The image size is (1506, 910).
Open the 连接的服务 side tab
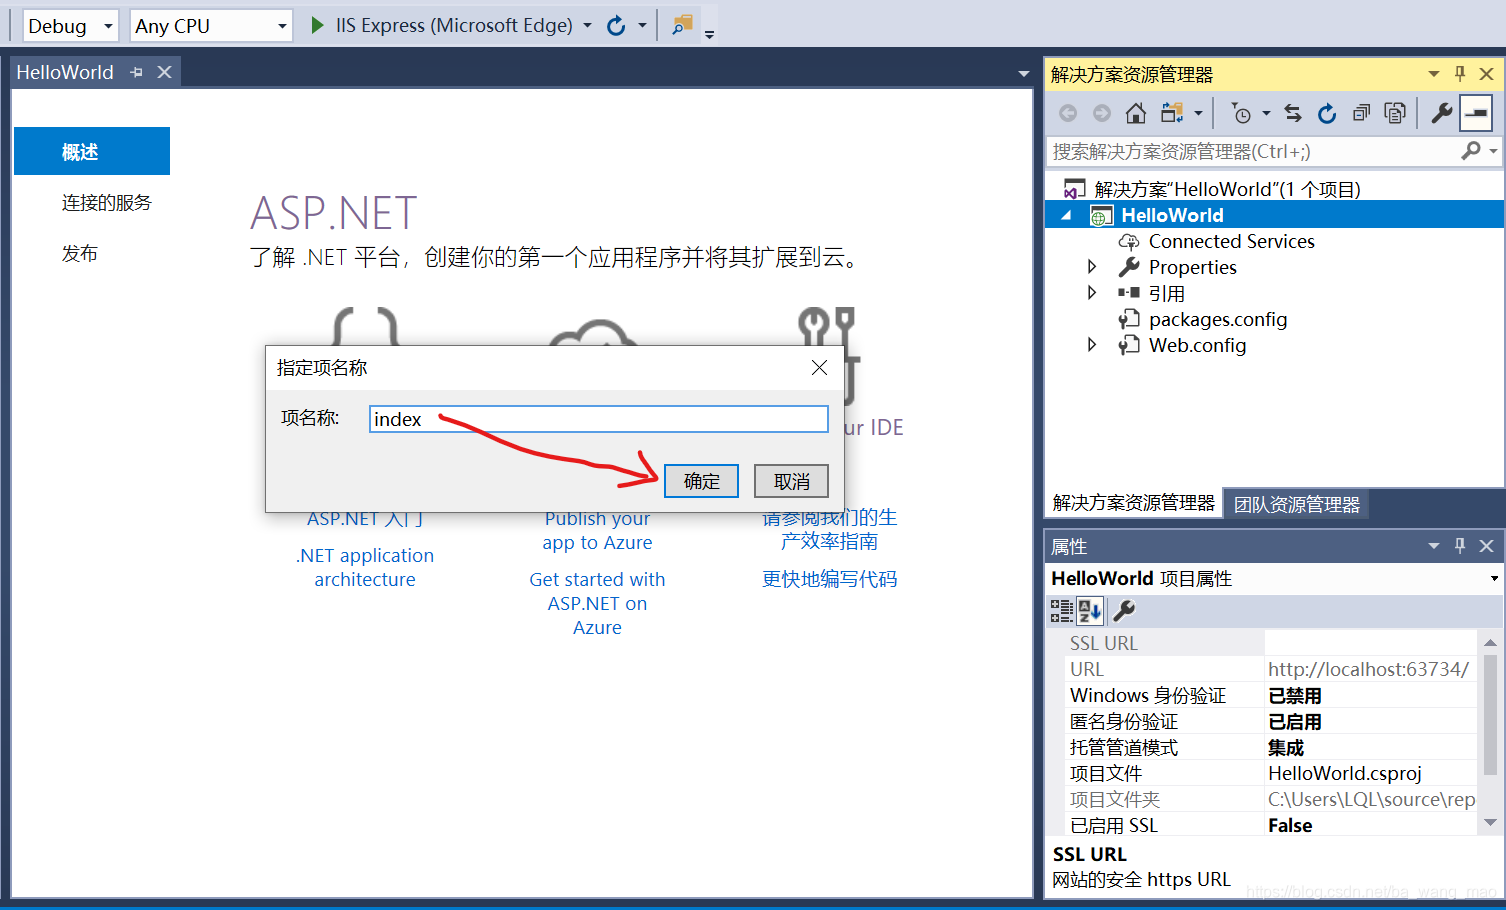pyautogui.click(x=106, y=202)
